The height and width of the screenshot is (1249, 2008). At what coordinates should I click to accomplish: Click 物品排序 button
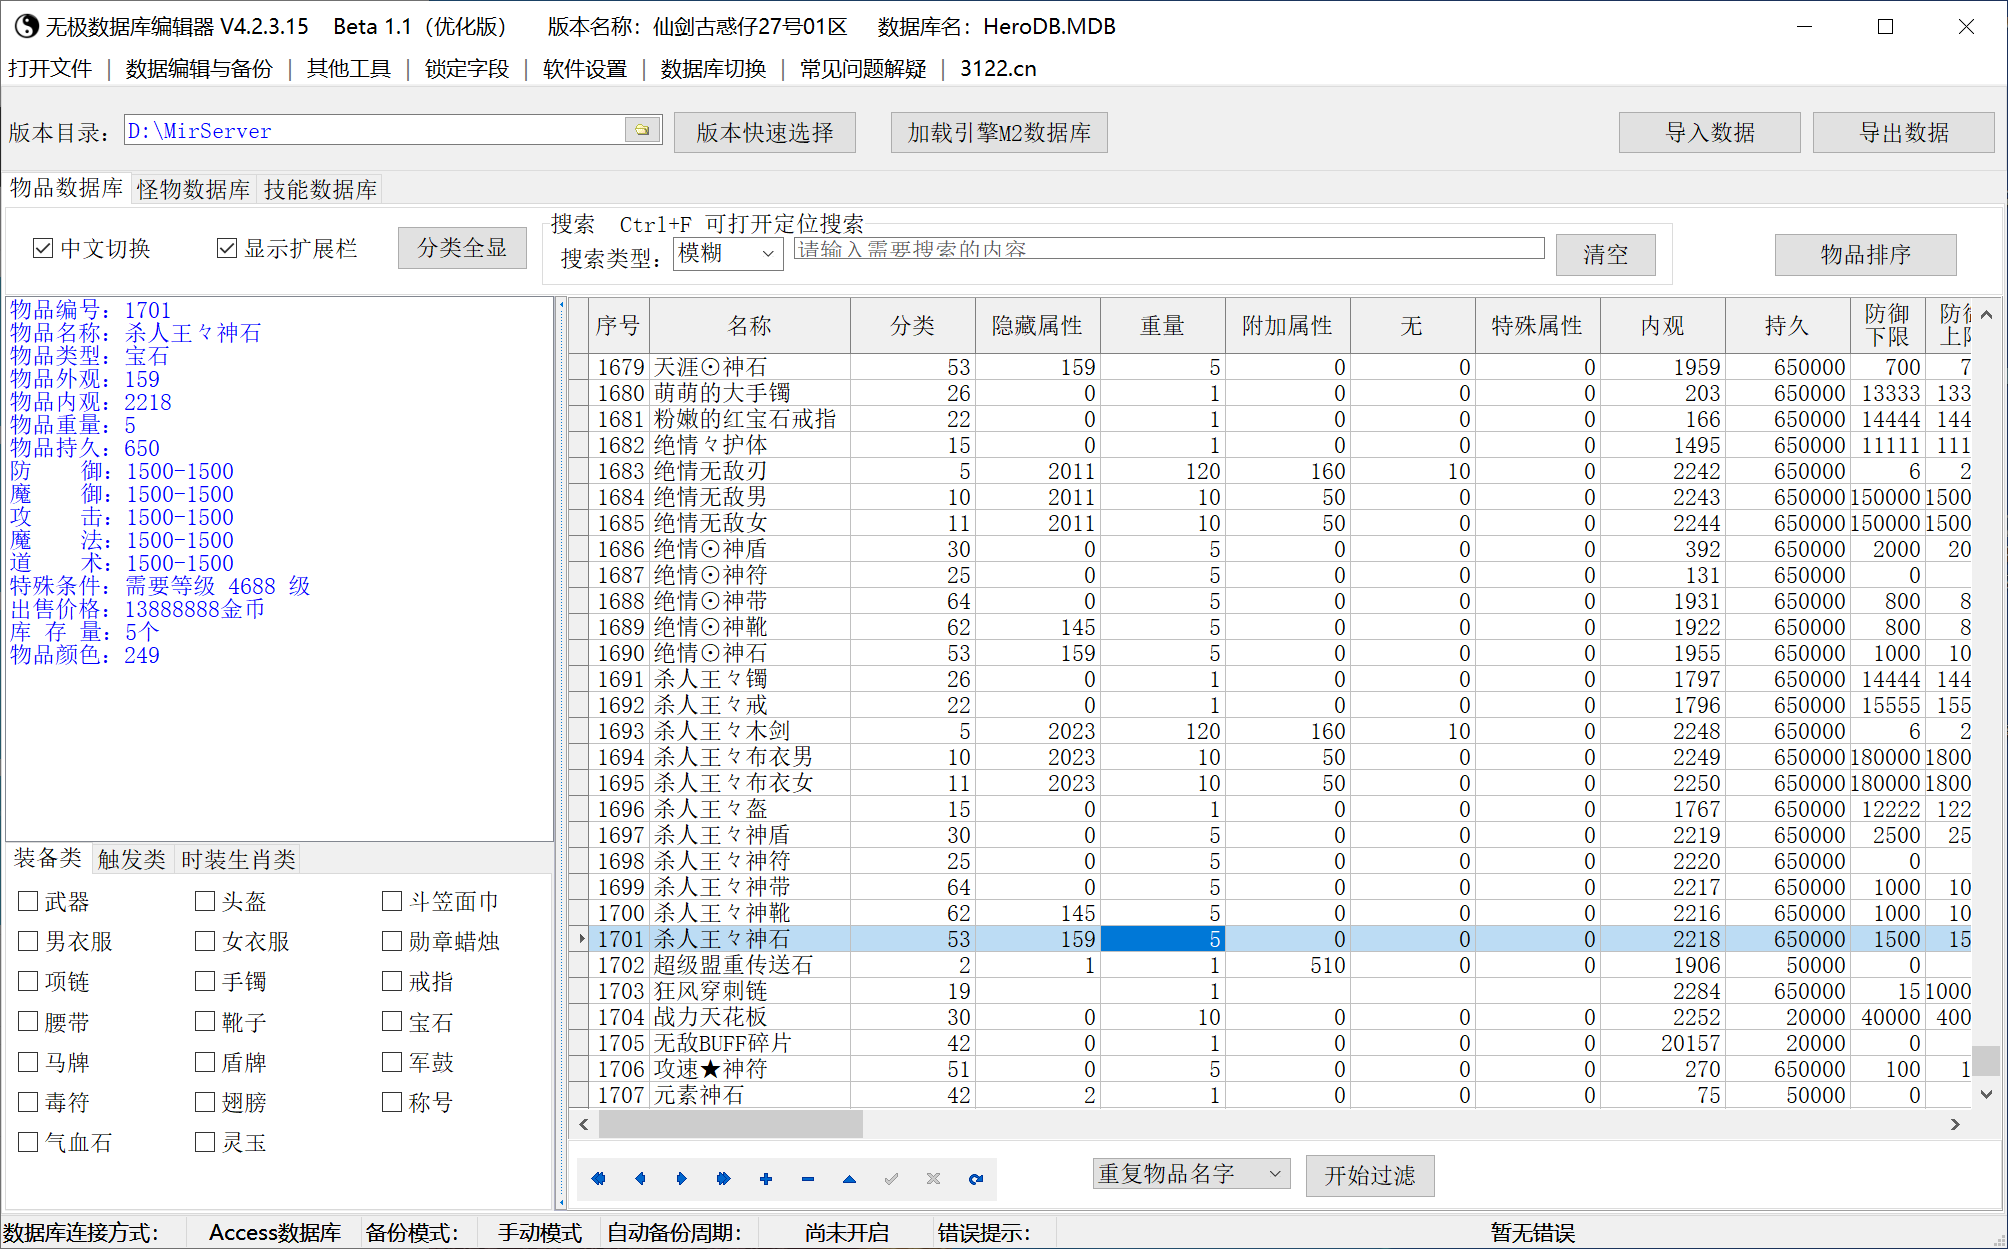coord(1866,254)
